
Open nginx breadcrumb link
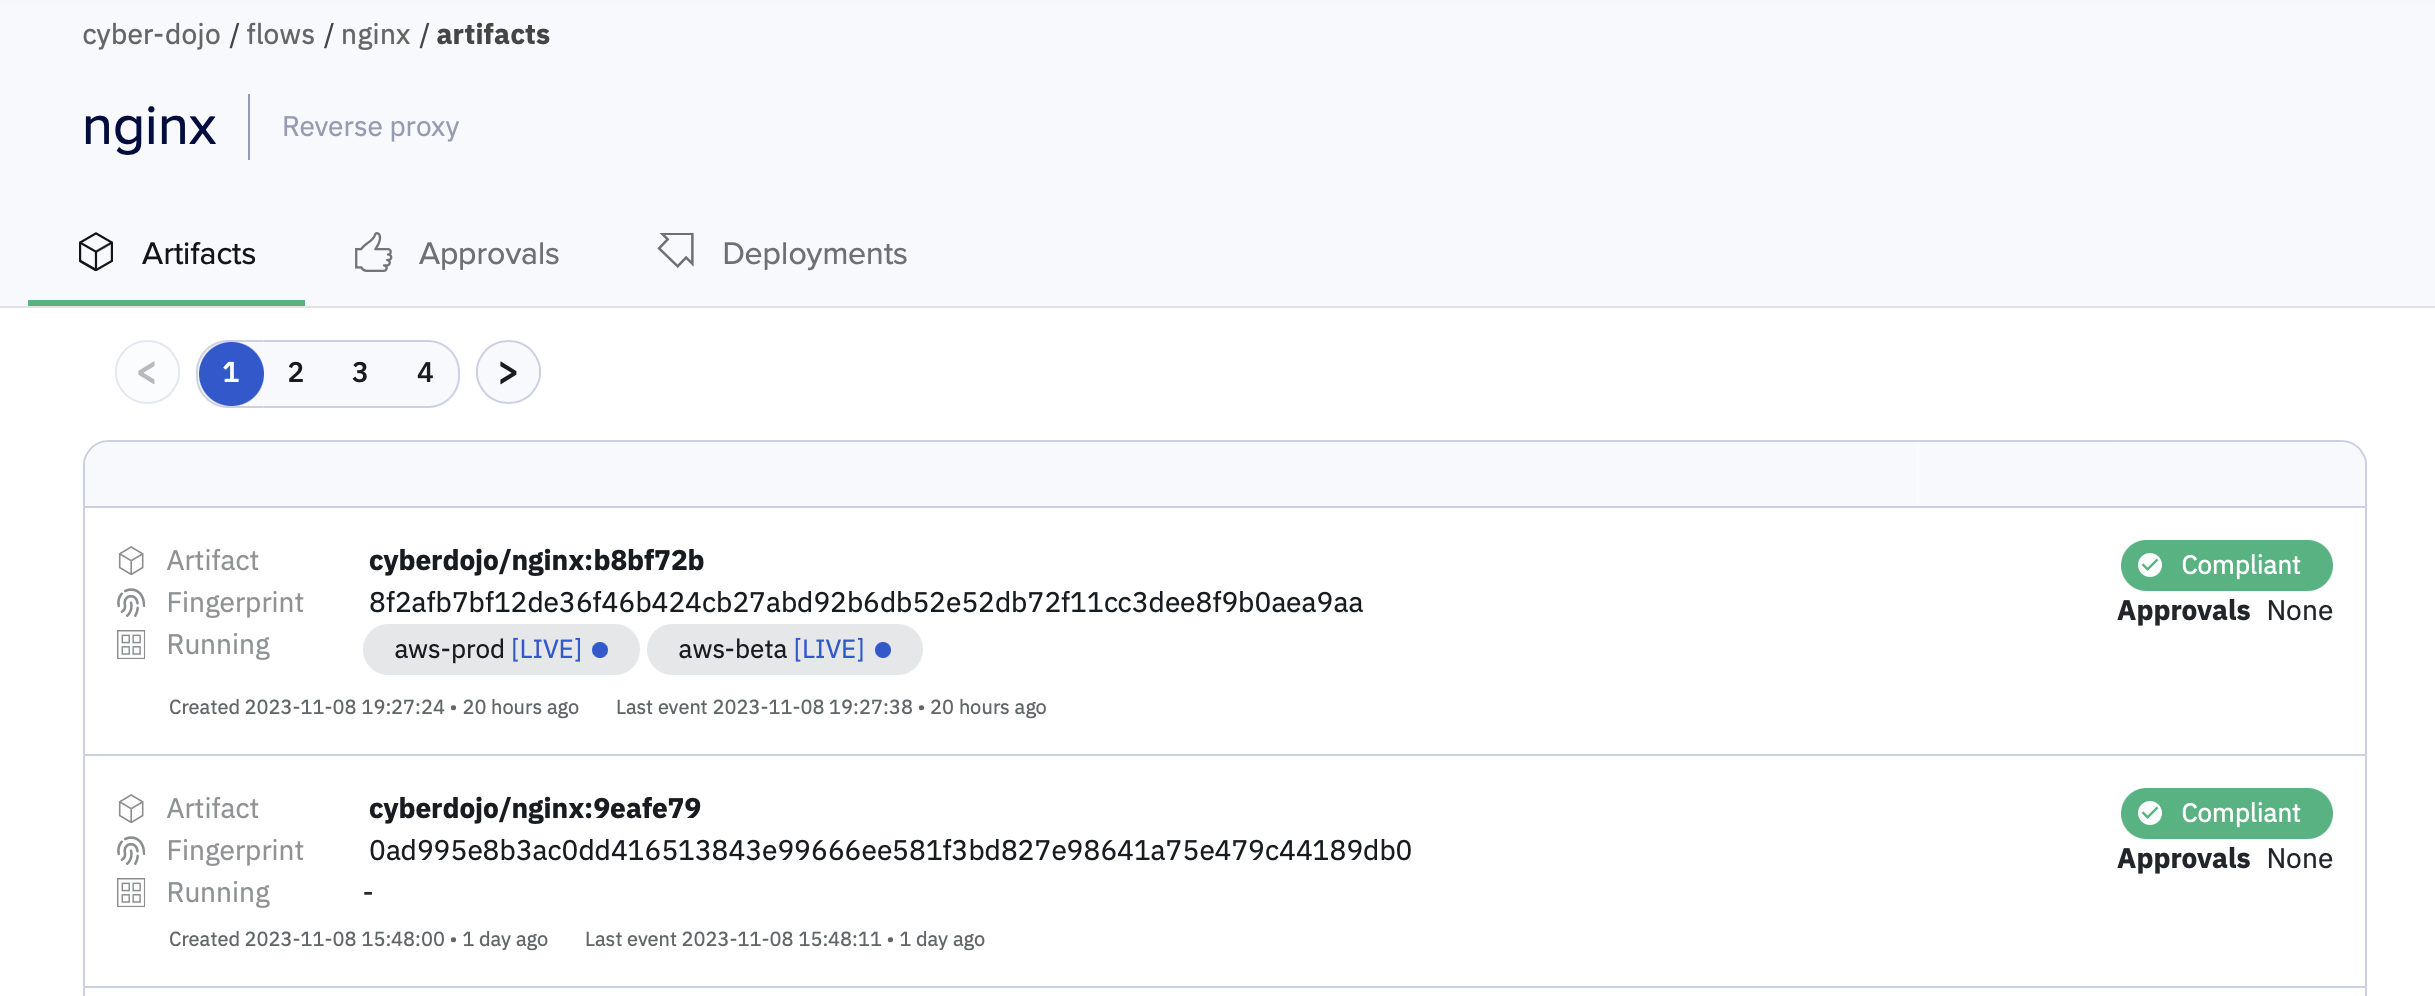tap(376, 35)
